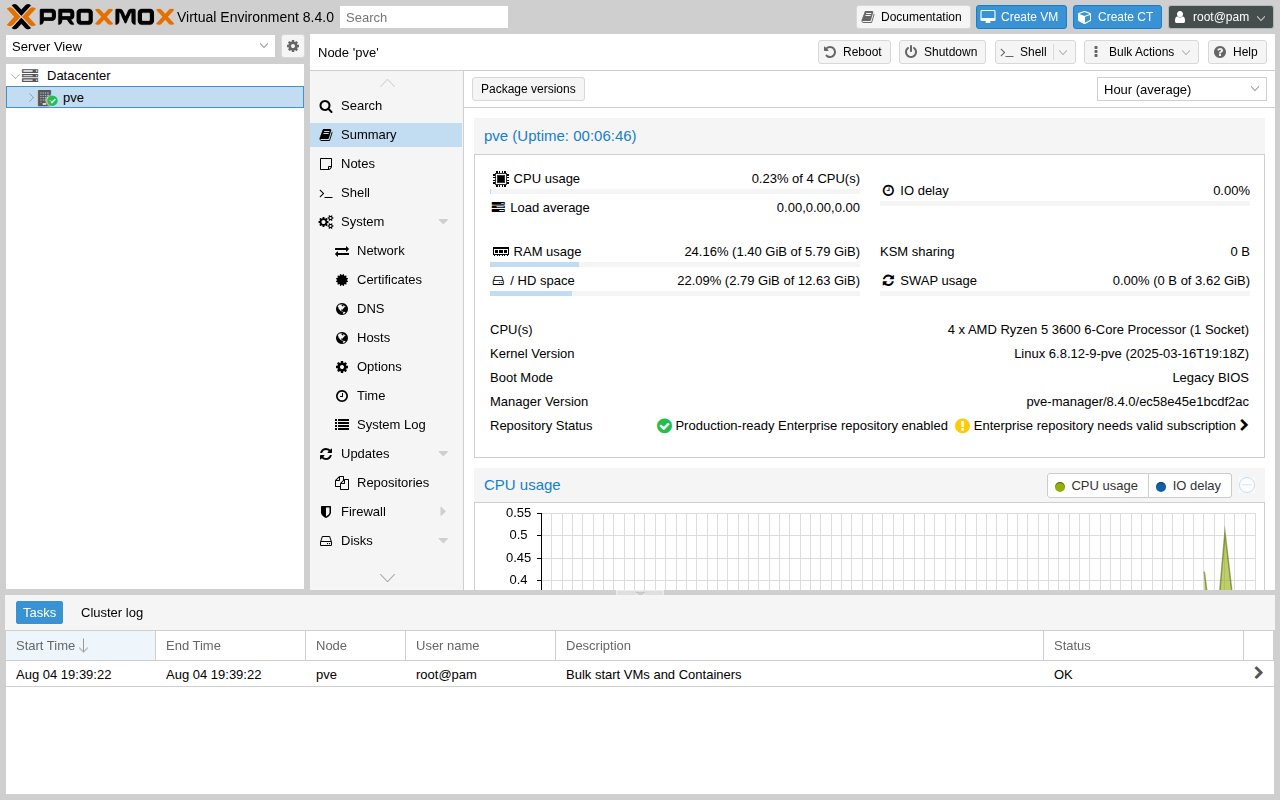Image resolution: width=1280 pixels, height=800 pixels.
Task: Open the repository status details arrow
Action: tap(1244, 426)
